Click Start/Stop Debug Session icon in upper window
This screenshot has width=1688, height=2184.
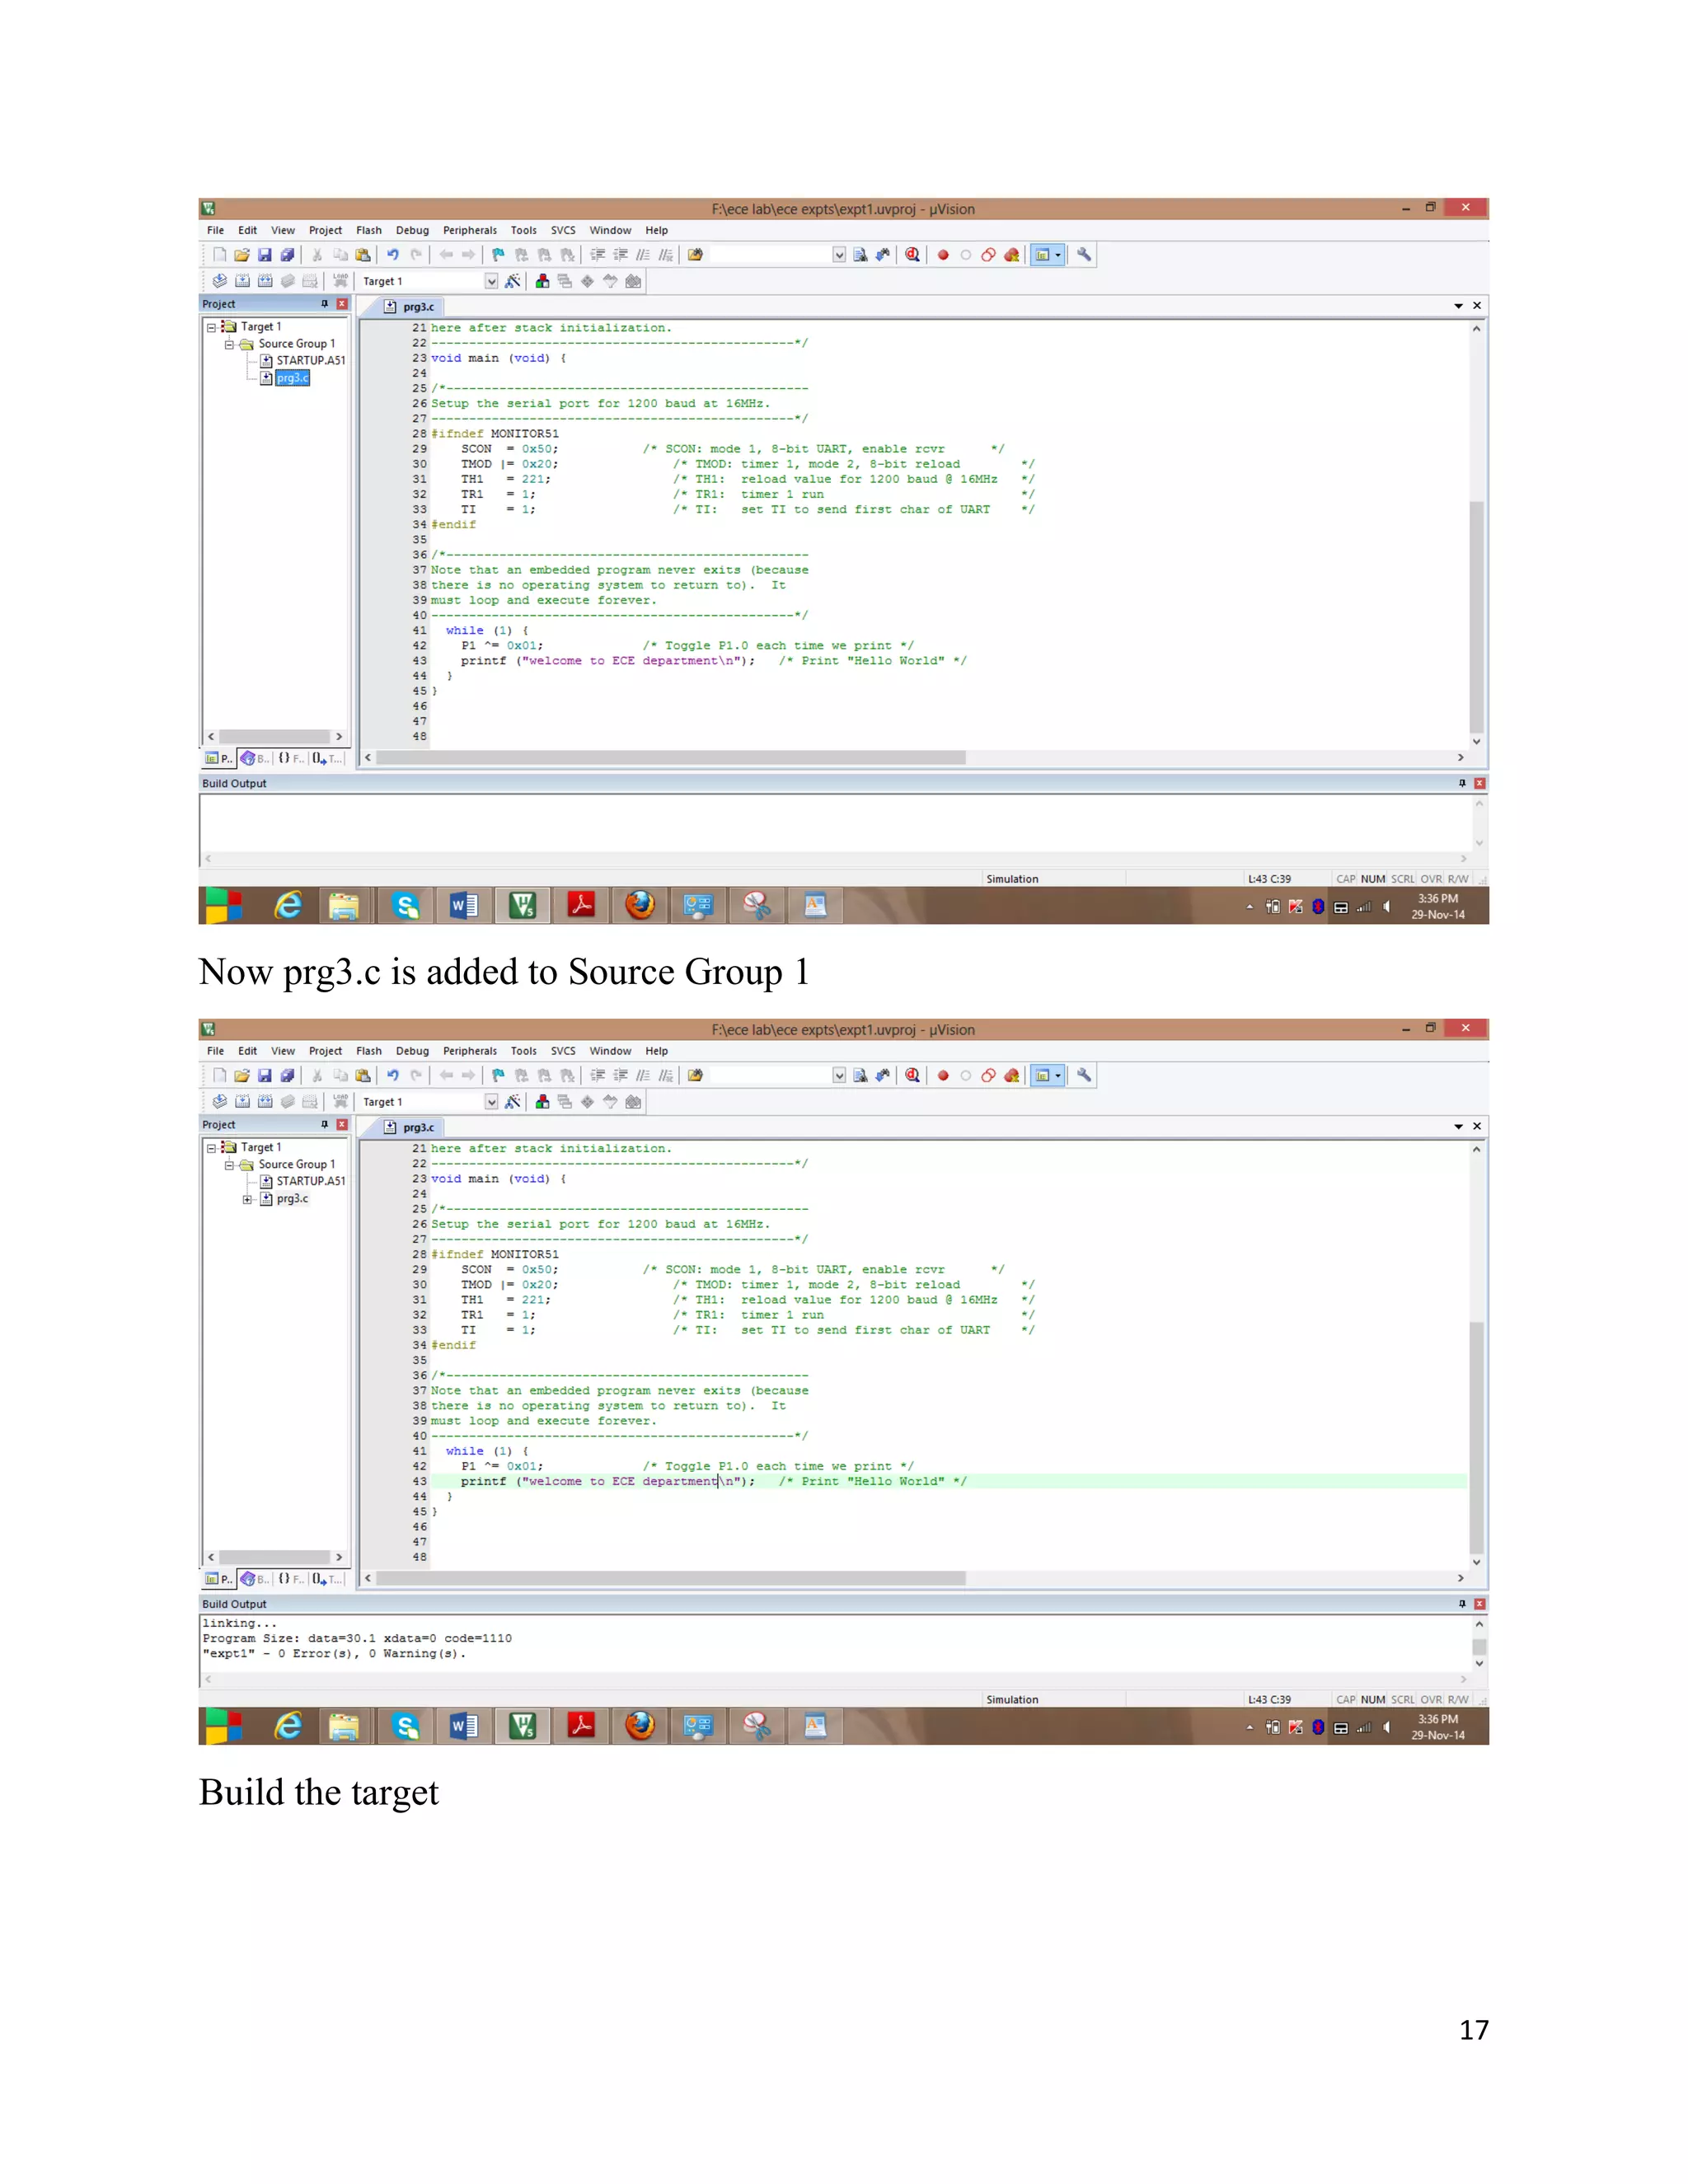pyautogui.click(x=912, y=255)
